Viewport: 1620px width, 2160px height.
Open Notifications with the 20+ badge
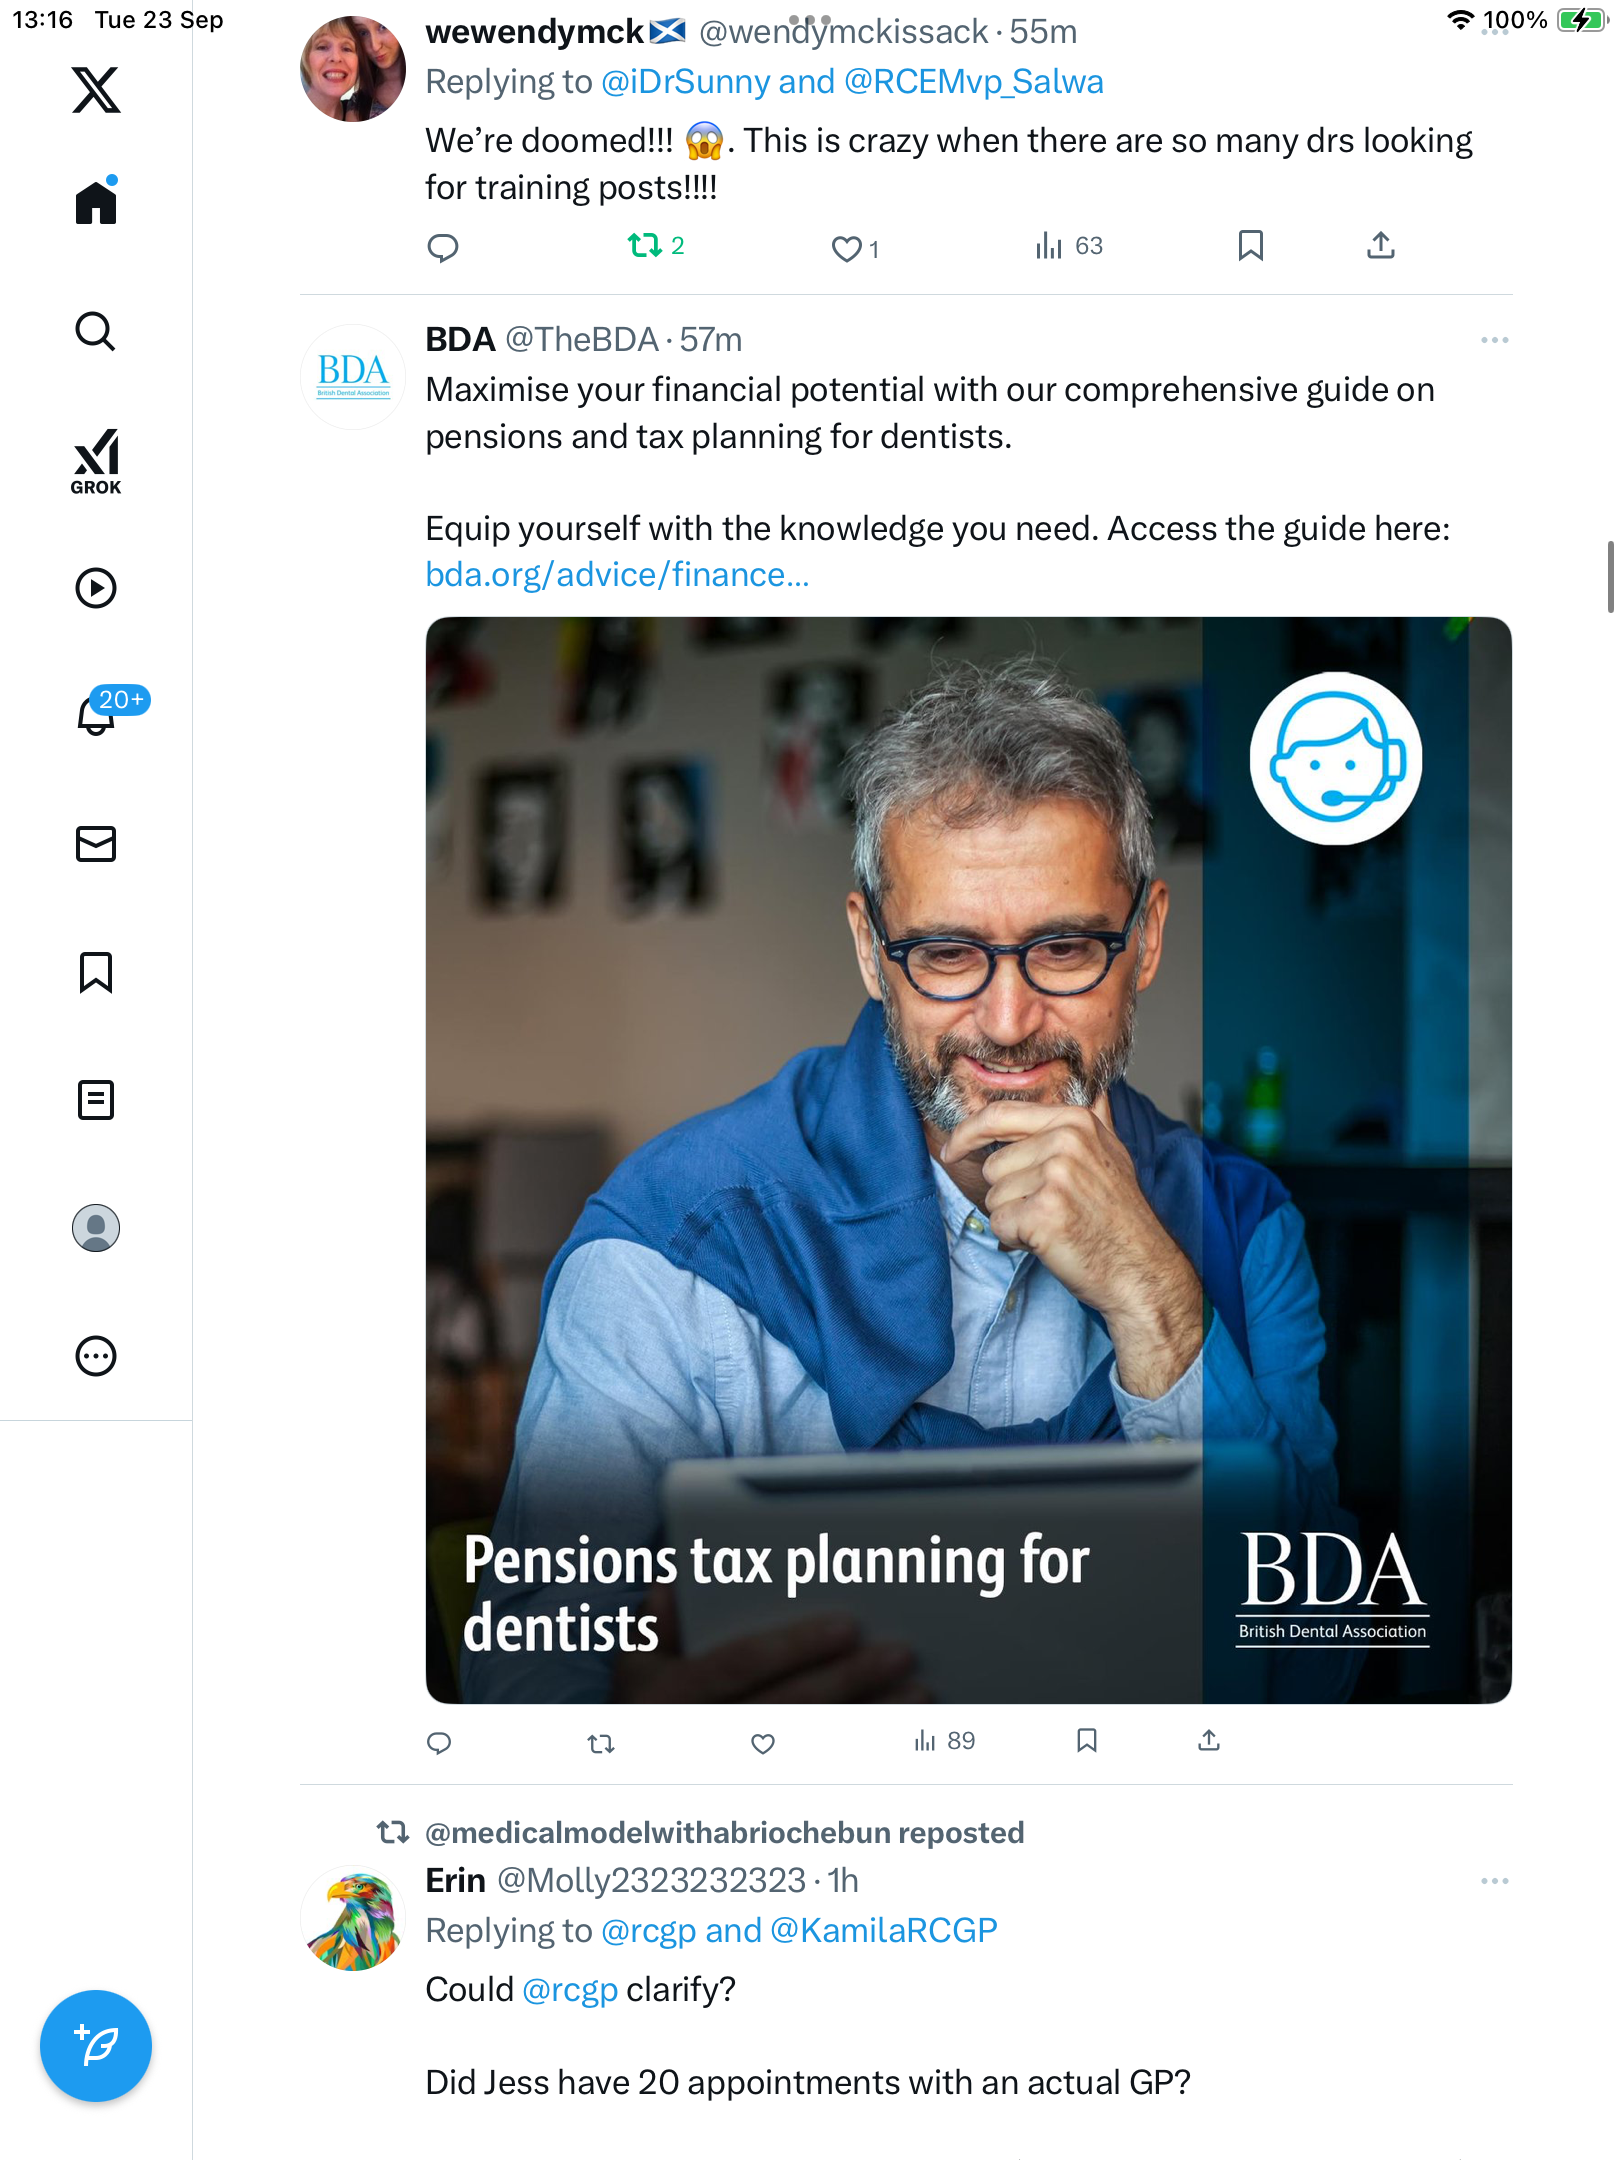[x=98, y=714]
